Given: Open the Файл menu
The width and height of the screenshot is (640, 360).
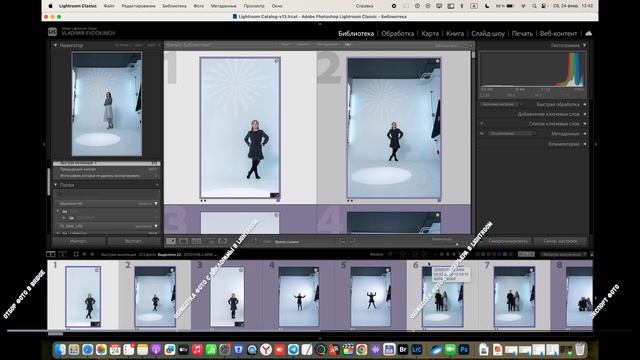Looking at the screenshot, I should tap(109, 6).
